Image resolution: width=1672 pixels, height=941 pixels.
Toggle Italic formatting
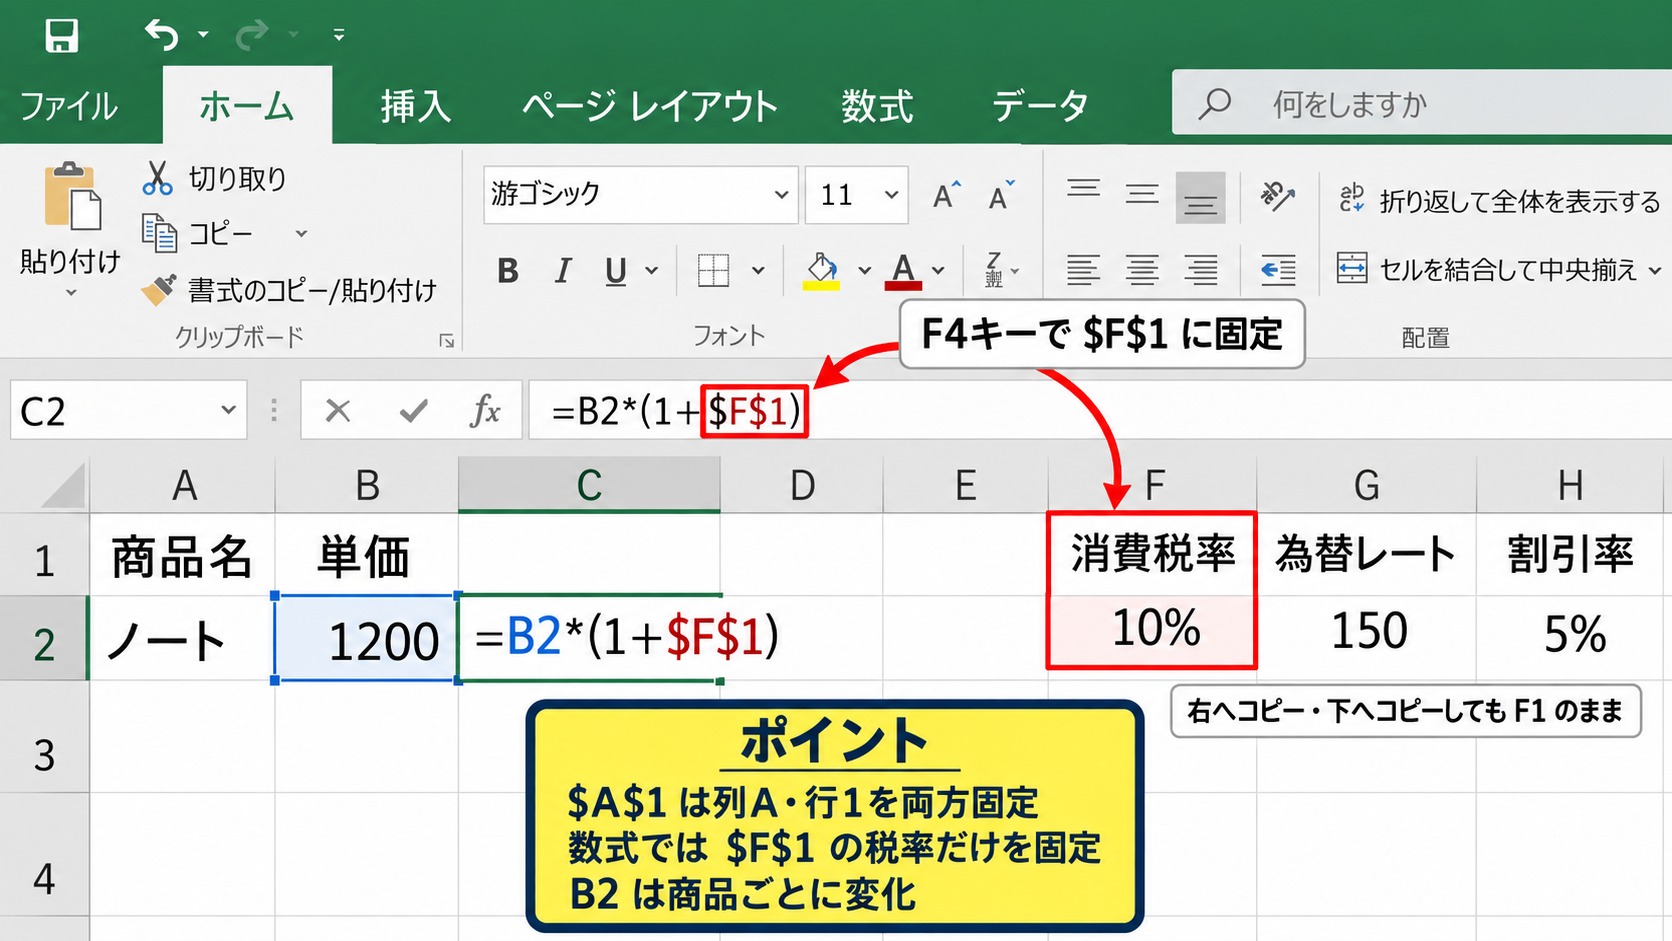tap(563, 271)
